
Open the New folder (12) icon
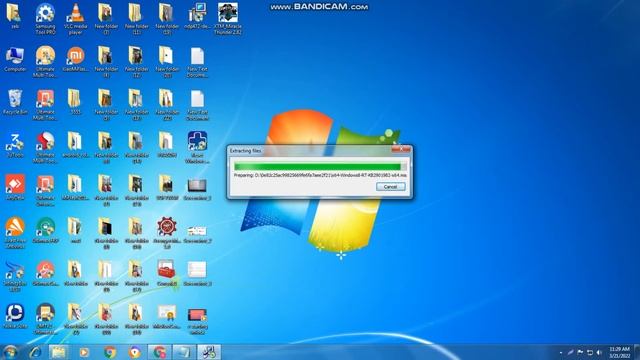coord(136,62)
